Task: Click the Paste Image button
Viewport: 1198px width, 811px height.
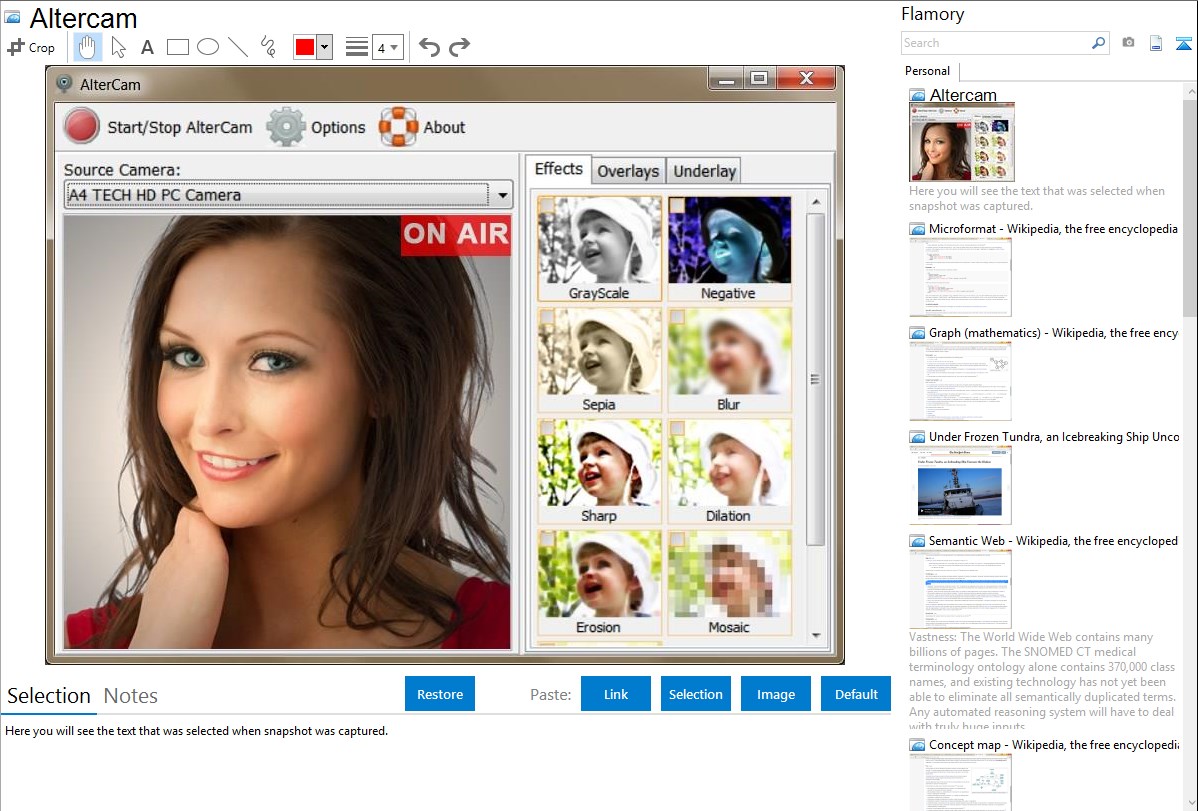Action: pyautogui.click(x=776, y=694)
